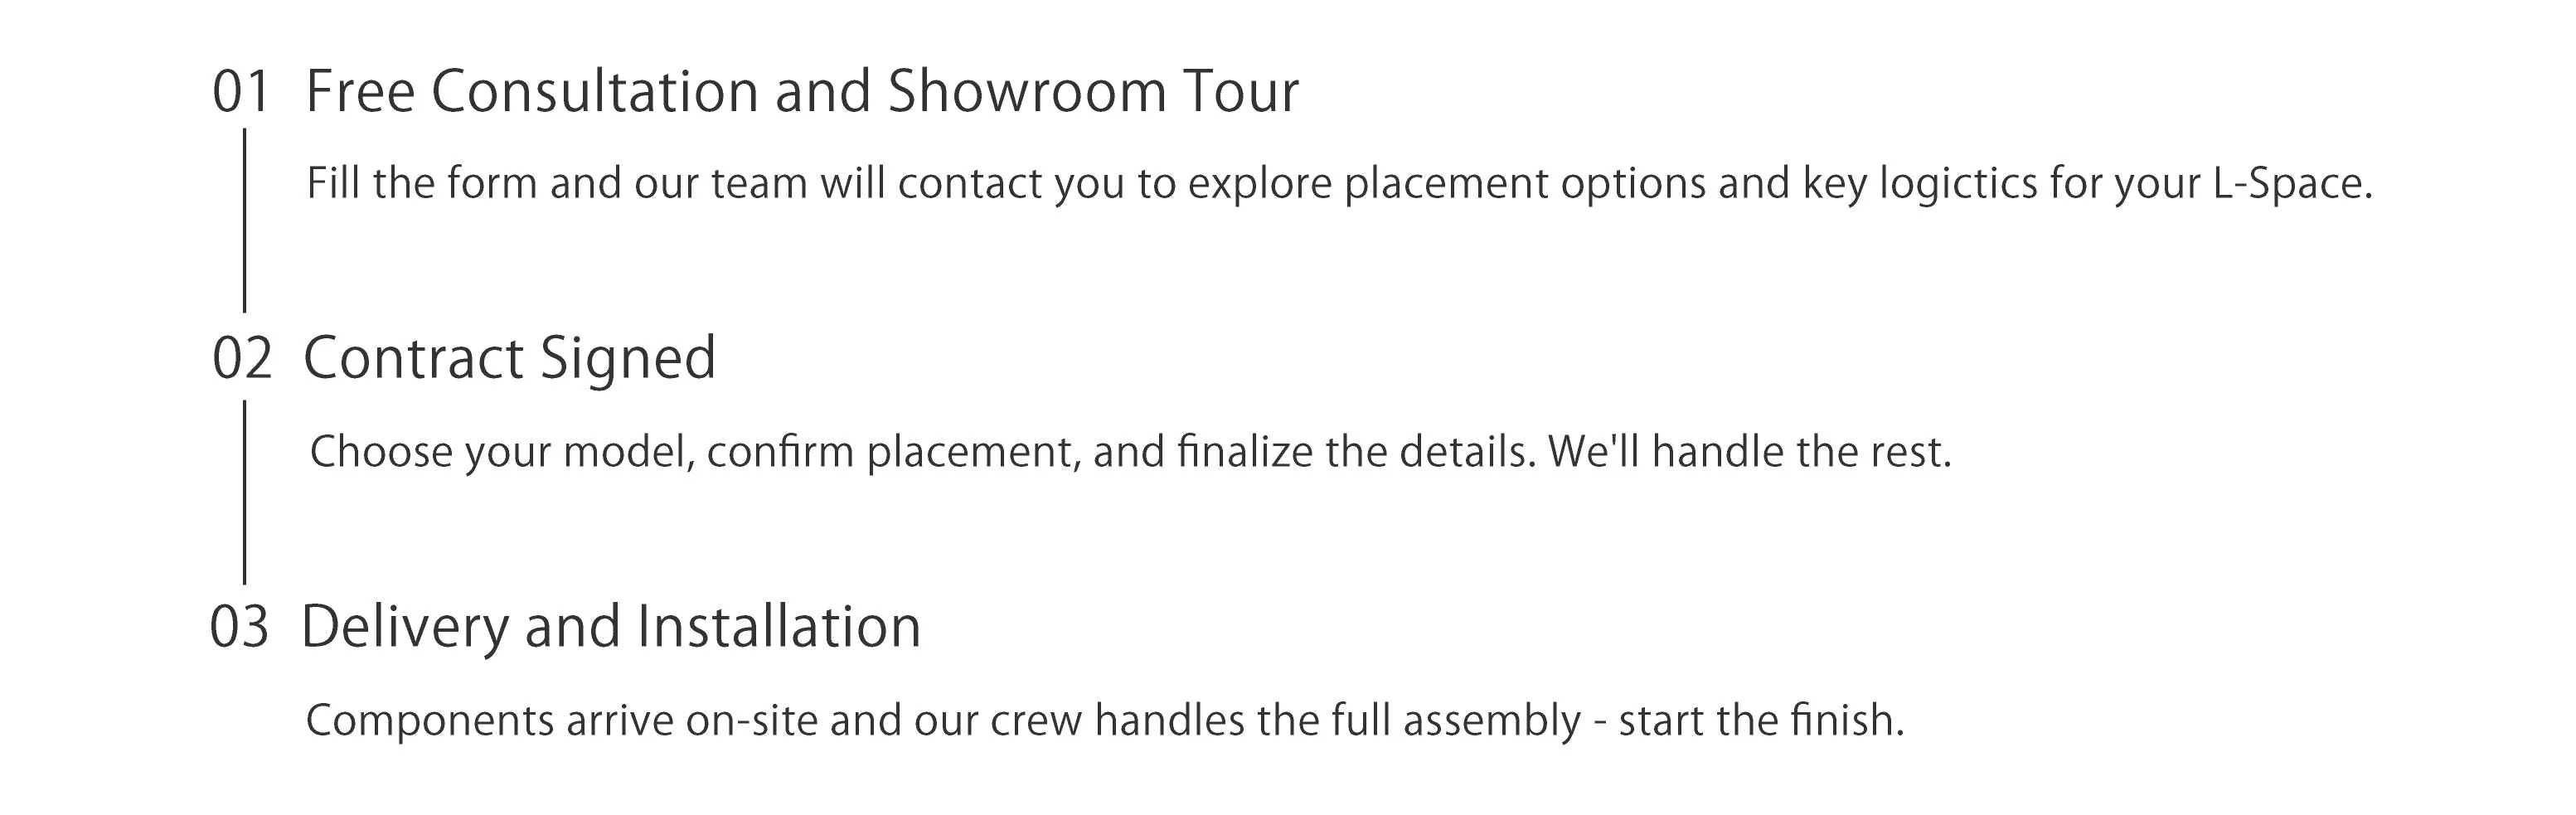This screenshot has height=815, width=2576.
Task: Select the Delivery and Installation heading
Action: tap(611, 627)
